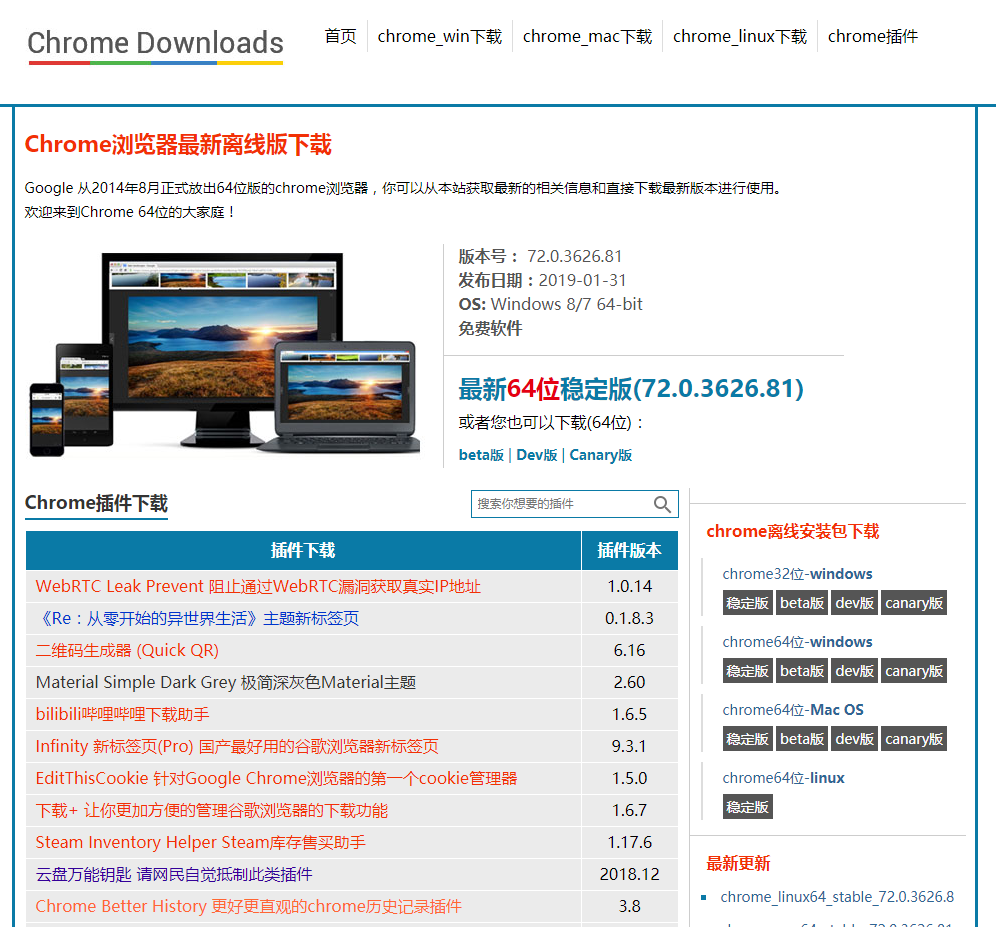Click the version cell 1.6.5

click(629, 714)
